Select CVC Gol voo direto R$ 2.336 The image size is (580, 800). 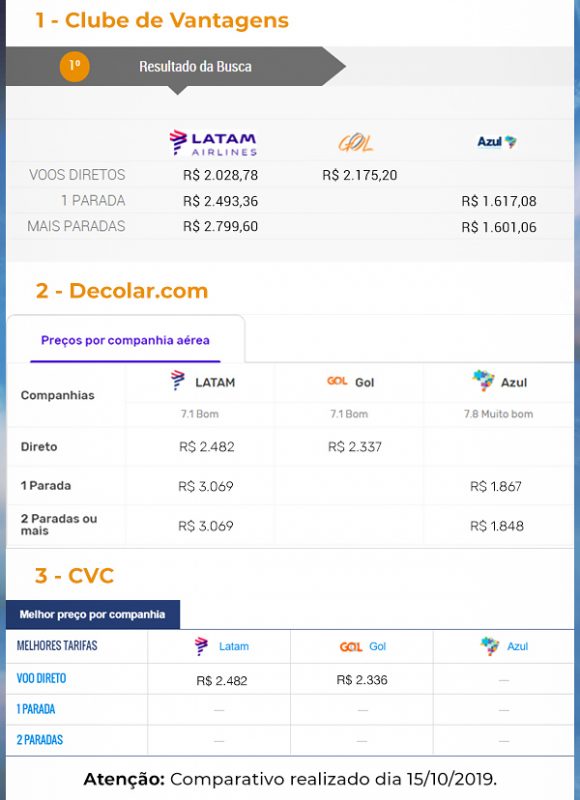[362, 680]
